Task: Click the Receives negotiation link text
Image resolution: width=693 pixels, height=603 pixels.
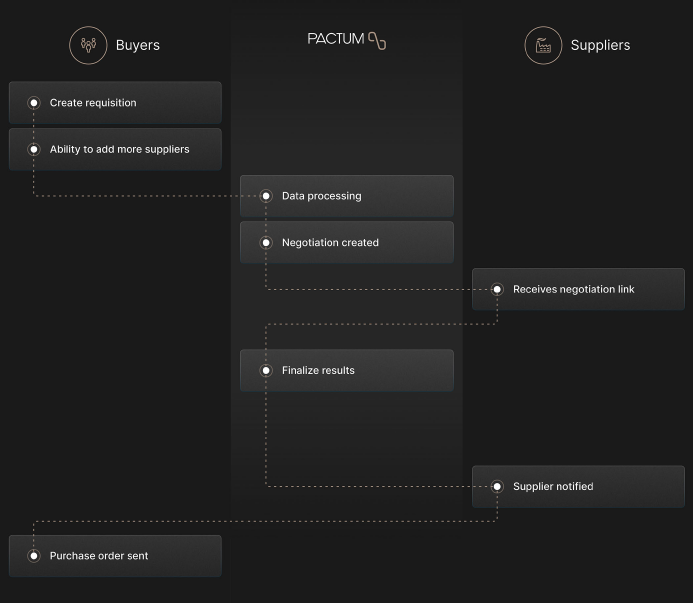Action: coord(574,289)
